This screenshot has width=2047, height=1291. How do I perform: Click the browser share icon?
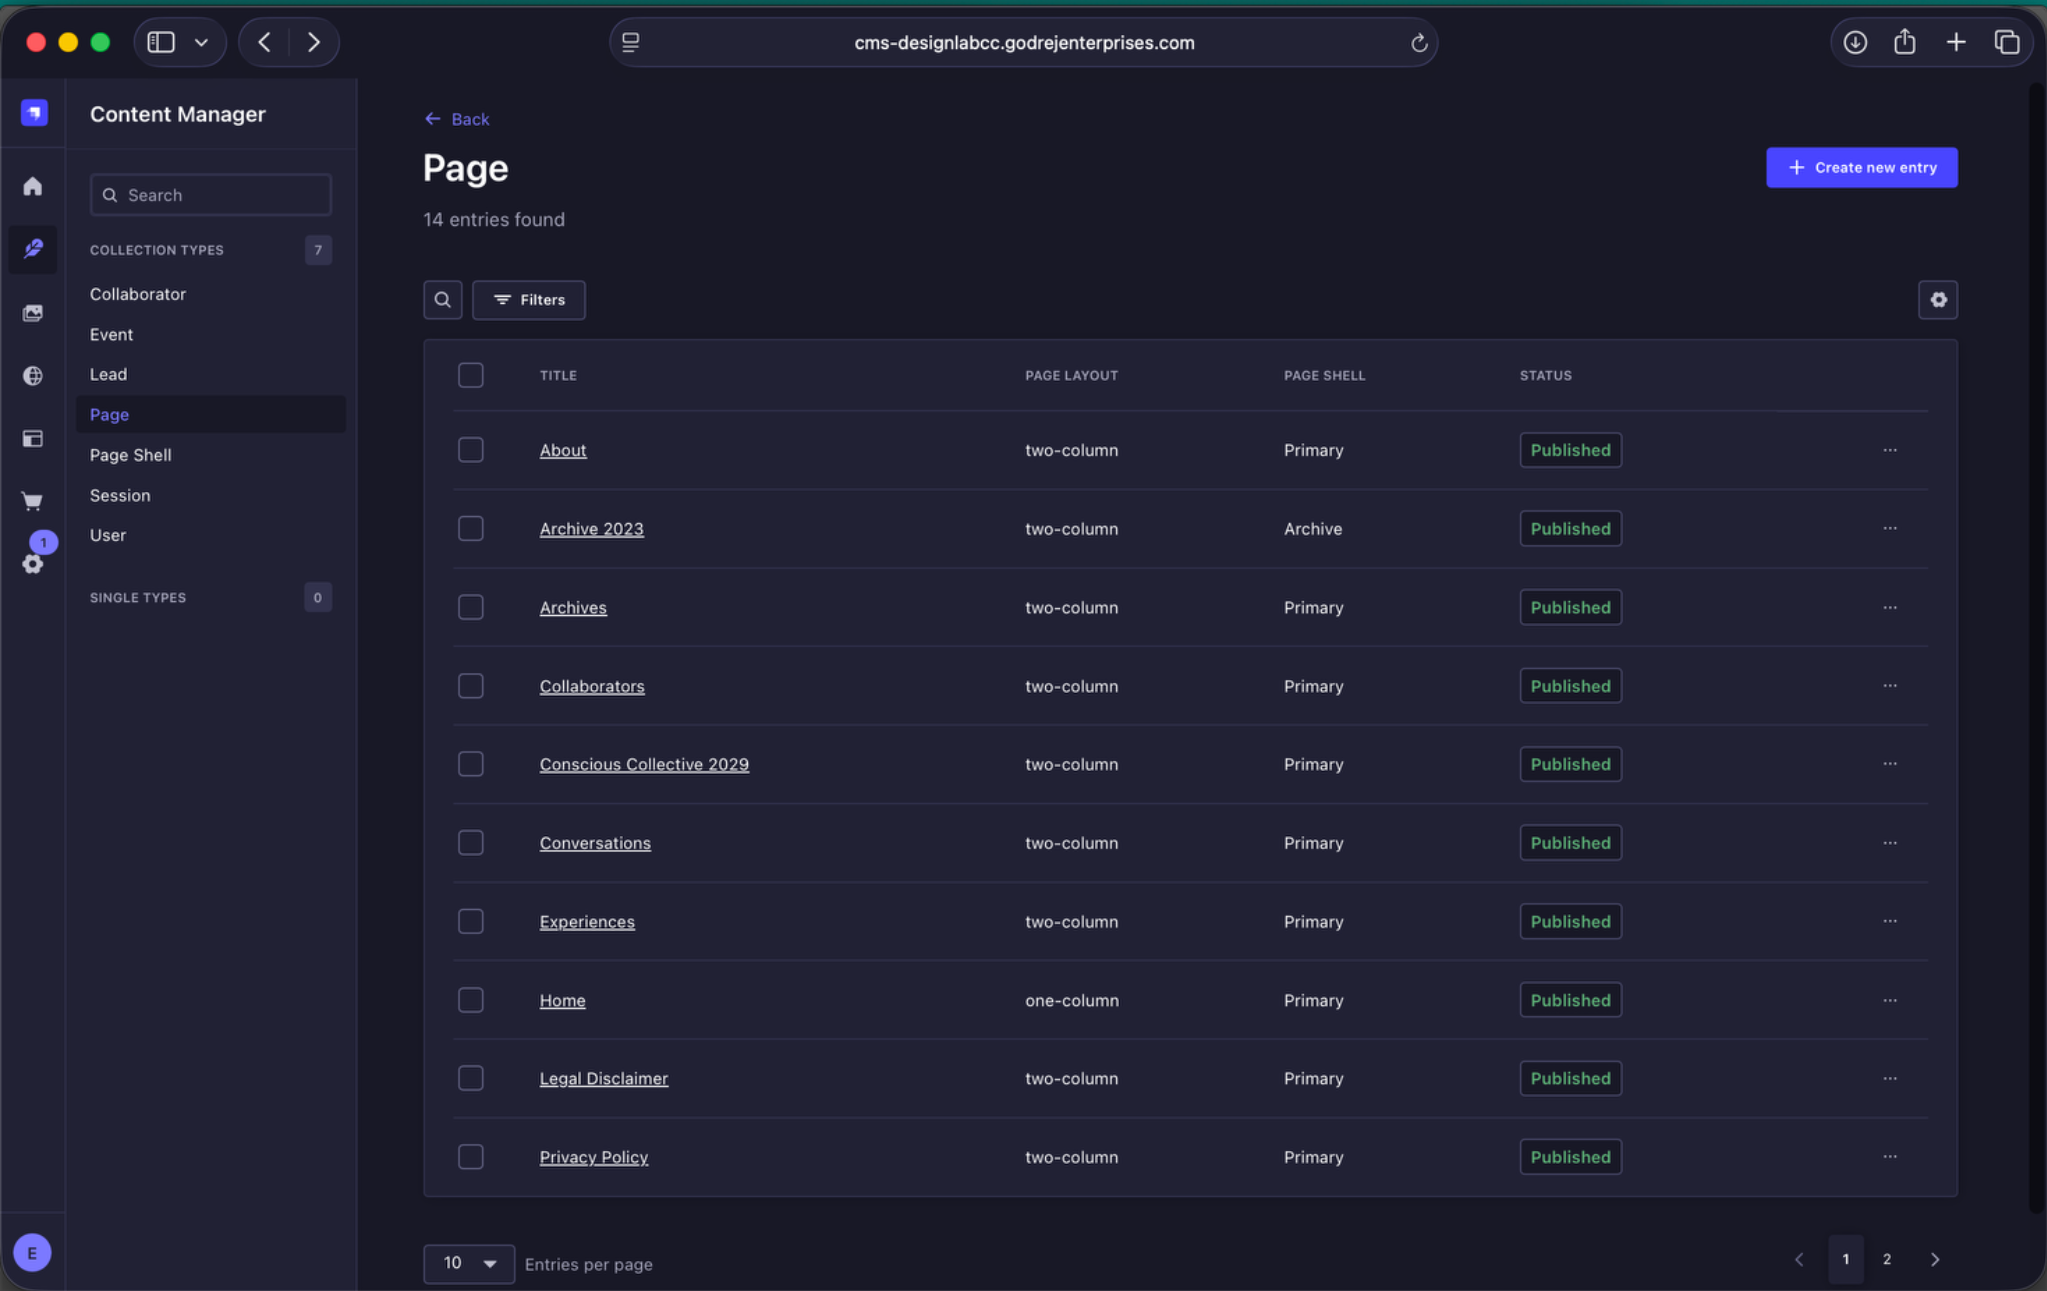(x=1905, y=42)
